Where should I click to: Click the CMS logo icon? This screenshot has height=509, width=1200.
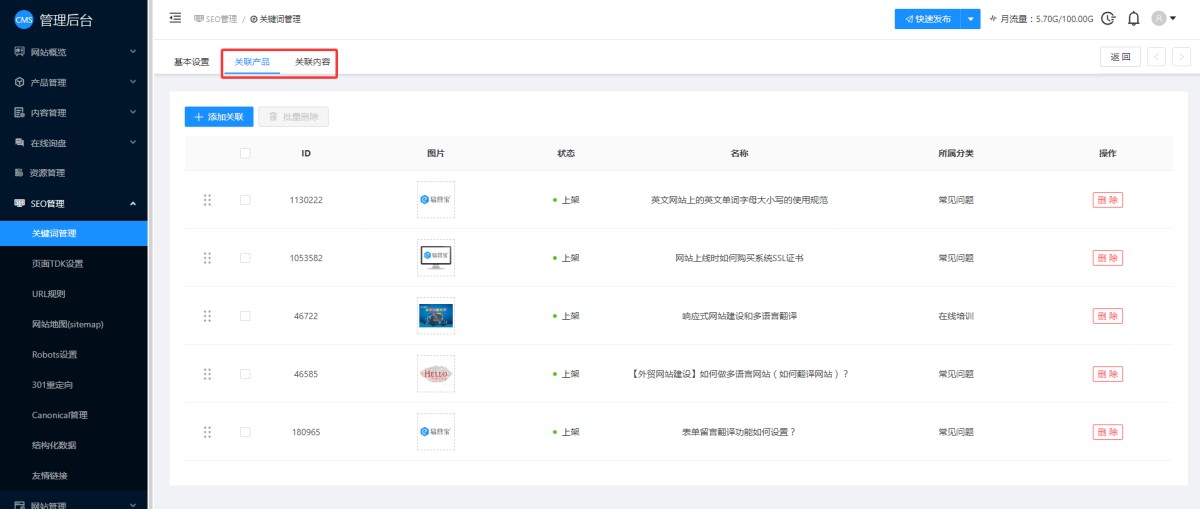click(x=23, y=19)
